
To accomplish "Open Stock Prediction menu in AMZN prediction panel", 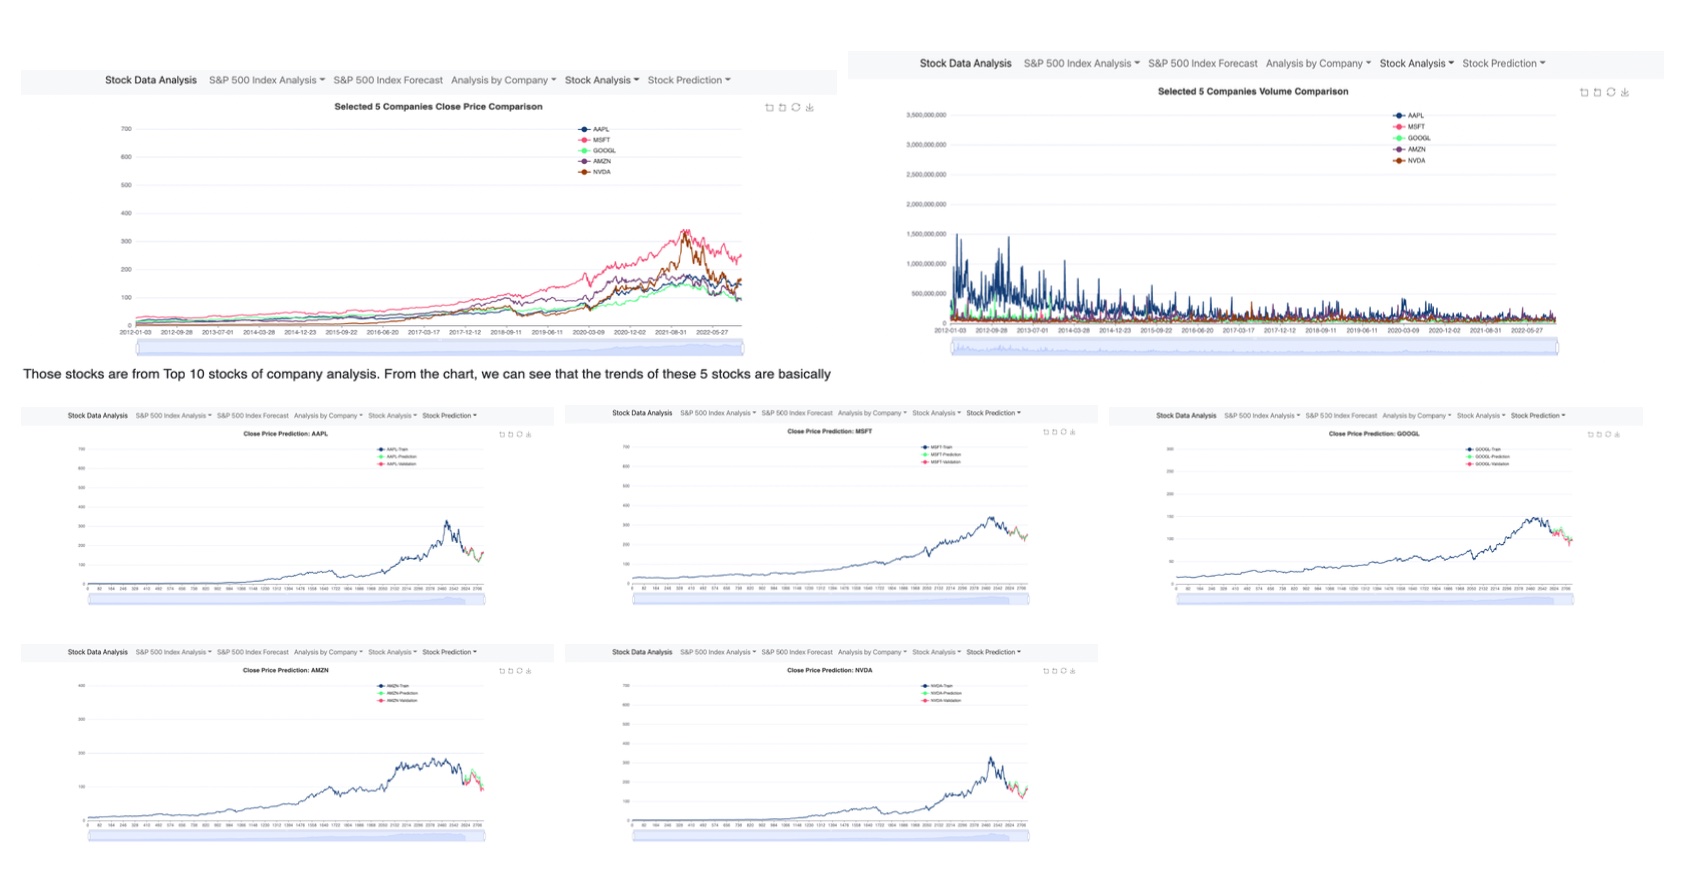I will click(449, 652).
